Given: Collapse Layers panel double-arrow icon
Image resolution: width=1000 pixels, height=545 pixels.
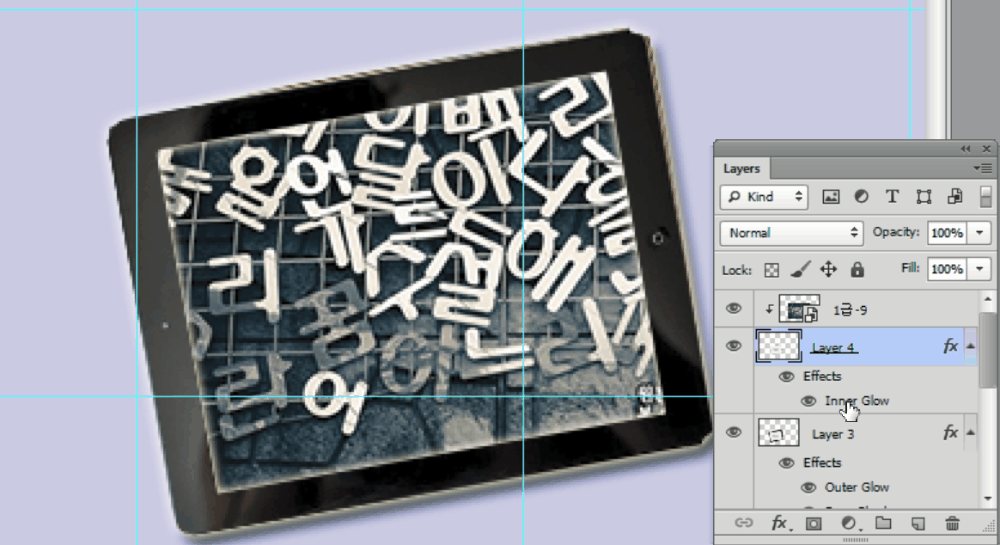Looking at the screenshot, I should pyautogui.click(x=966, y=149).
